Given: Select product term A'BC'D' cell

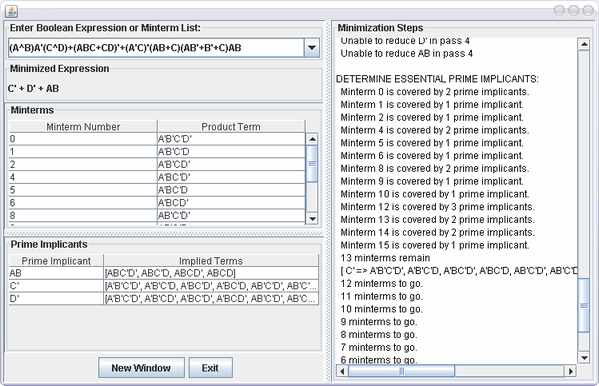Looking at the screenshot, I should pyautogui.click(x=231, y=177).
